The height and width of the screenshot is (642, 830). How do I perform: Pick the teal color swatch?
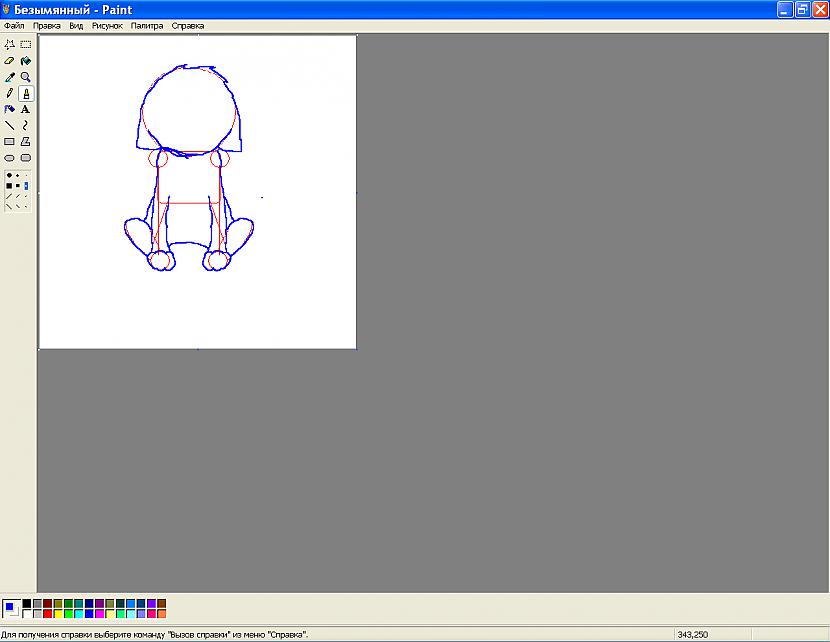[79, 603]
